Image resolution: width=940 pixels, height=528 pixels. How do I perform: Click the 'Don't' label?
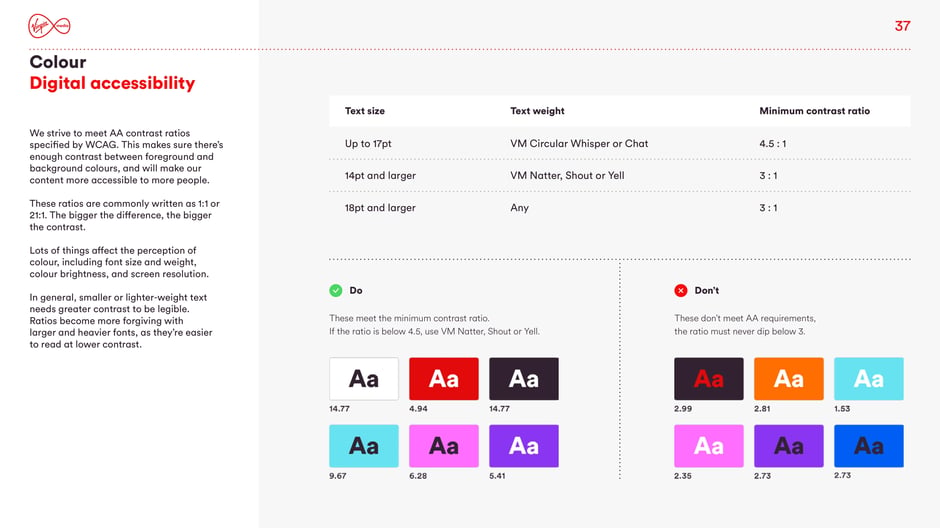pyautogui.click(x=706, y=291)
